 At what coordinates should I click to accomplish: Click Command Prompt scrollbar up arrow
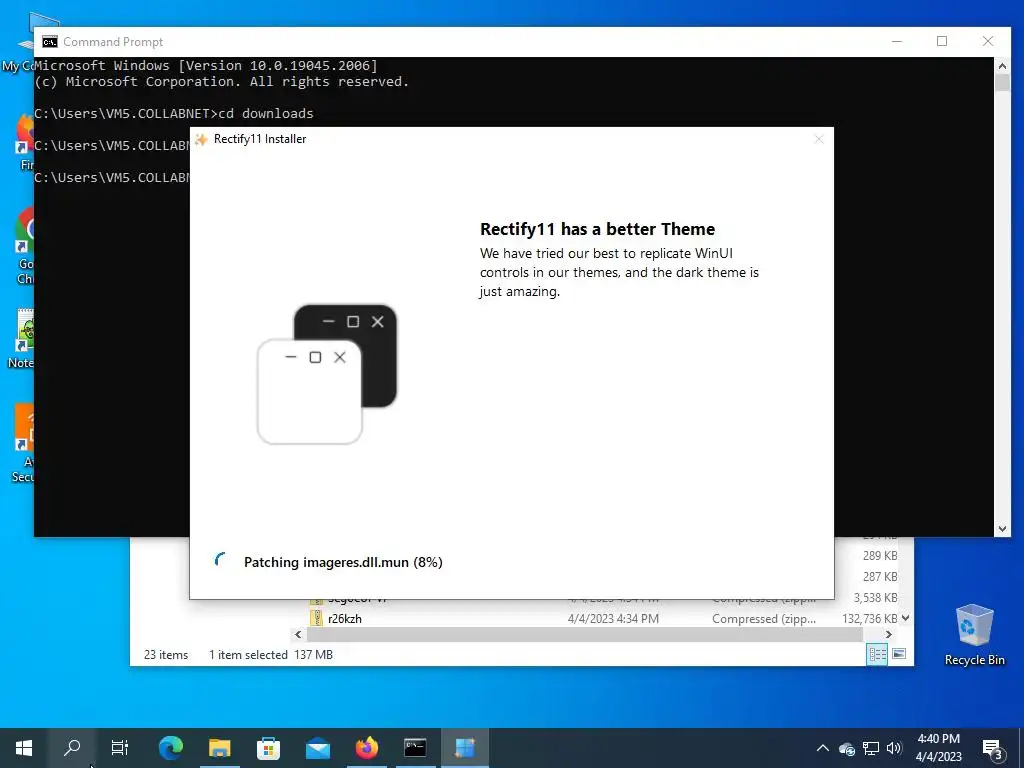pyautogui.click(x=1002, y=65)
